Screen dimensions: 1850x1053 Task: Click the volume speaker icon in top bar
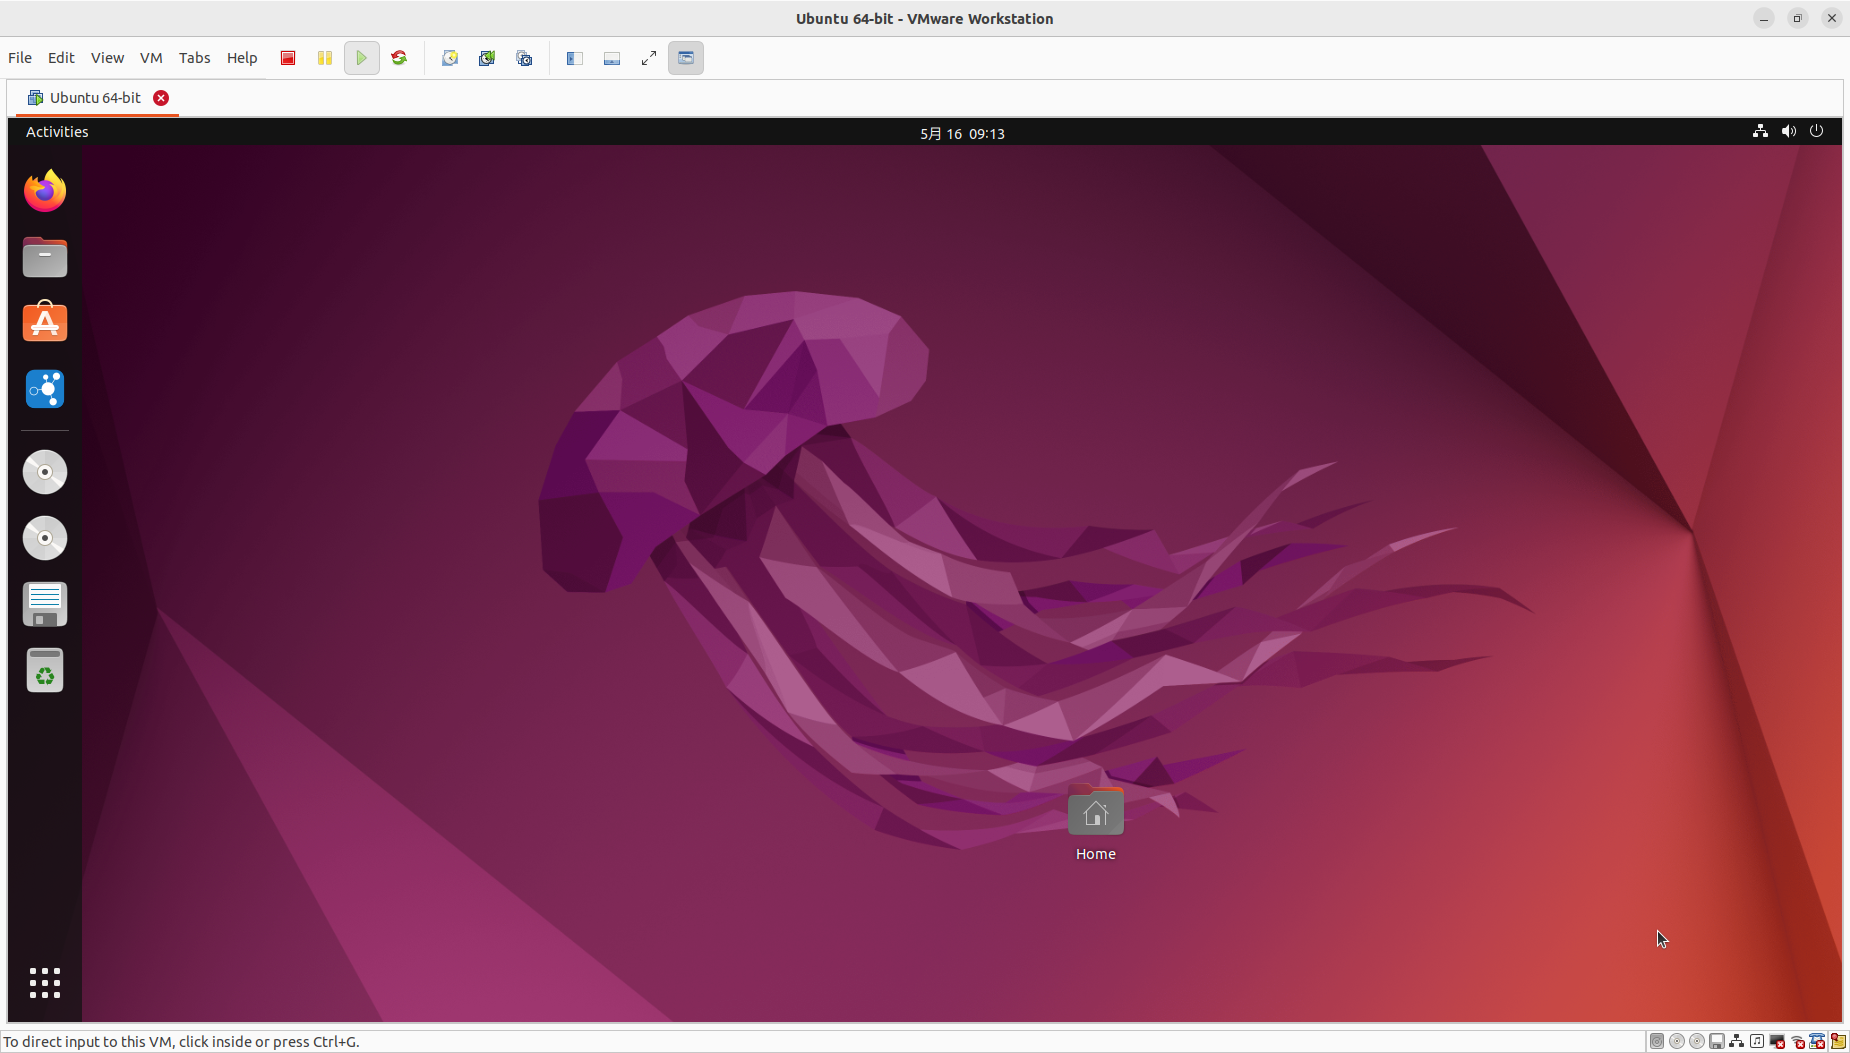tap(1788, 131)
